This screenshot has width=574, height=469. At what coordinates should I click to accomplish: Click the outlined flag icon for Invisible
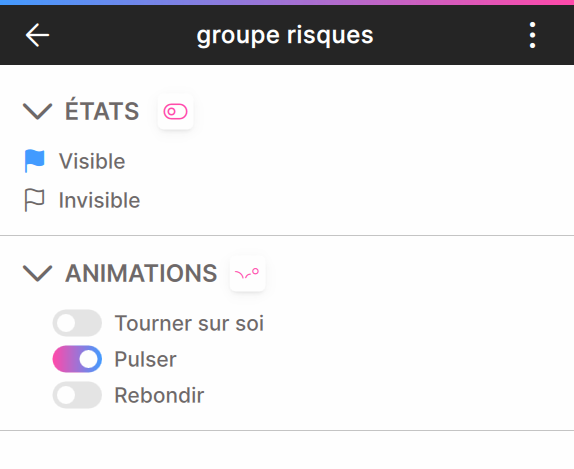34,200
